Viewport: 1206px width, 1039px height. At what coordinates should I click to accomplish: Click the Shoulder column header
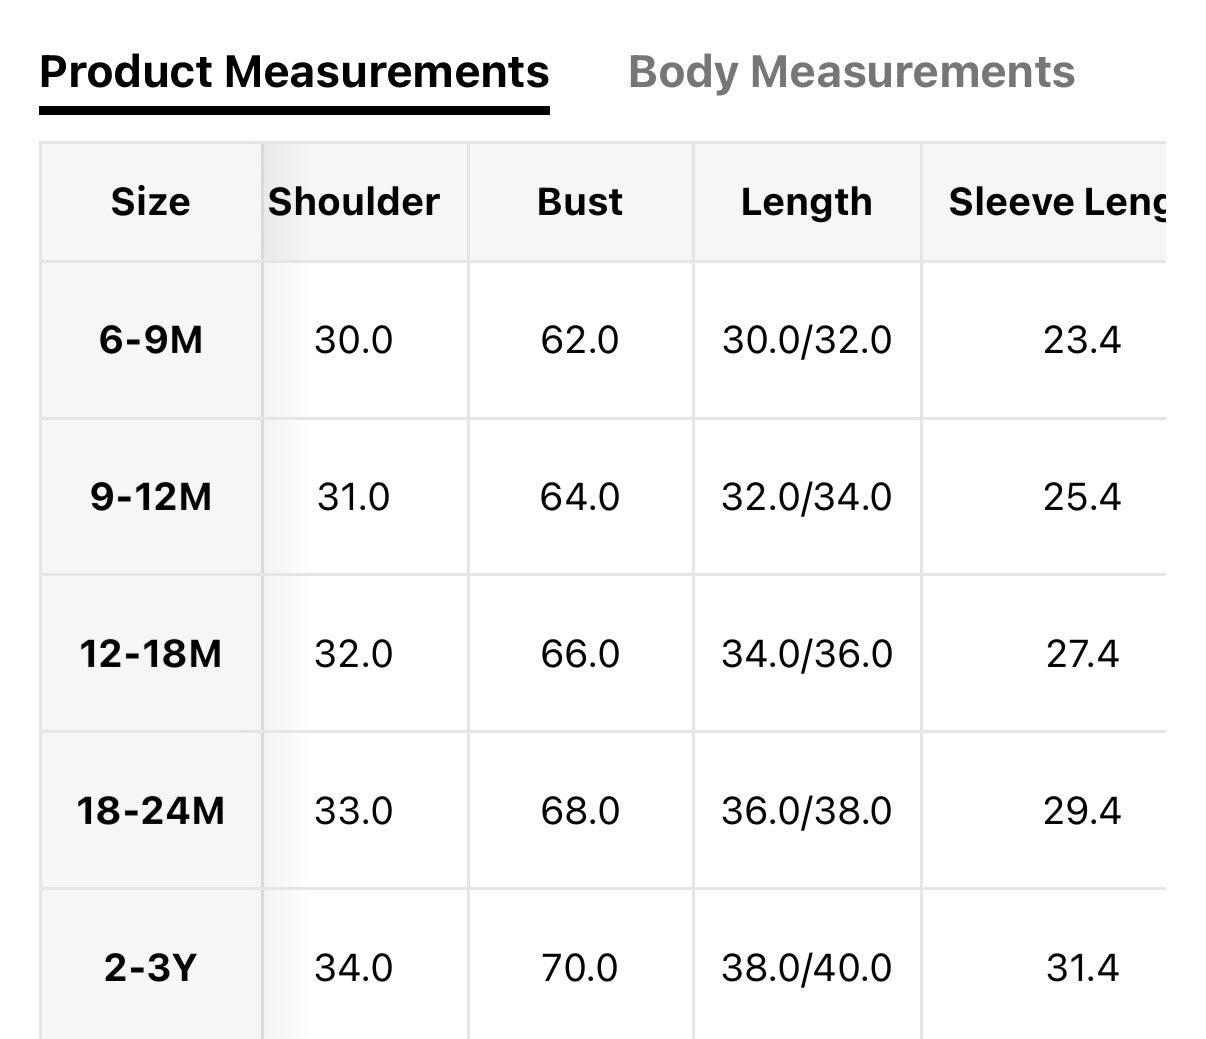pyautogui.click(x=354, y=202)
